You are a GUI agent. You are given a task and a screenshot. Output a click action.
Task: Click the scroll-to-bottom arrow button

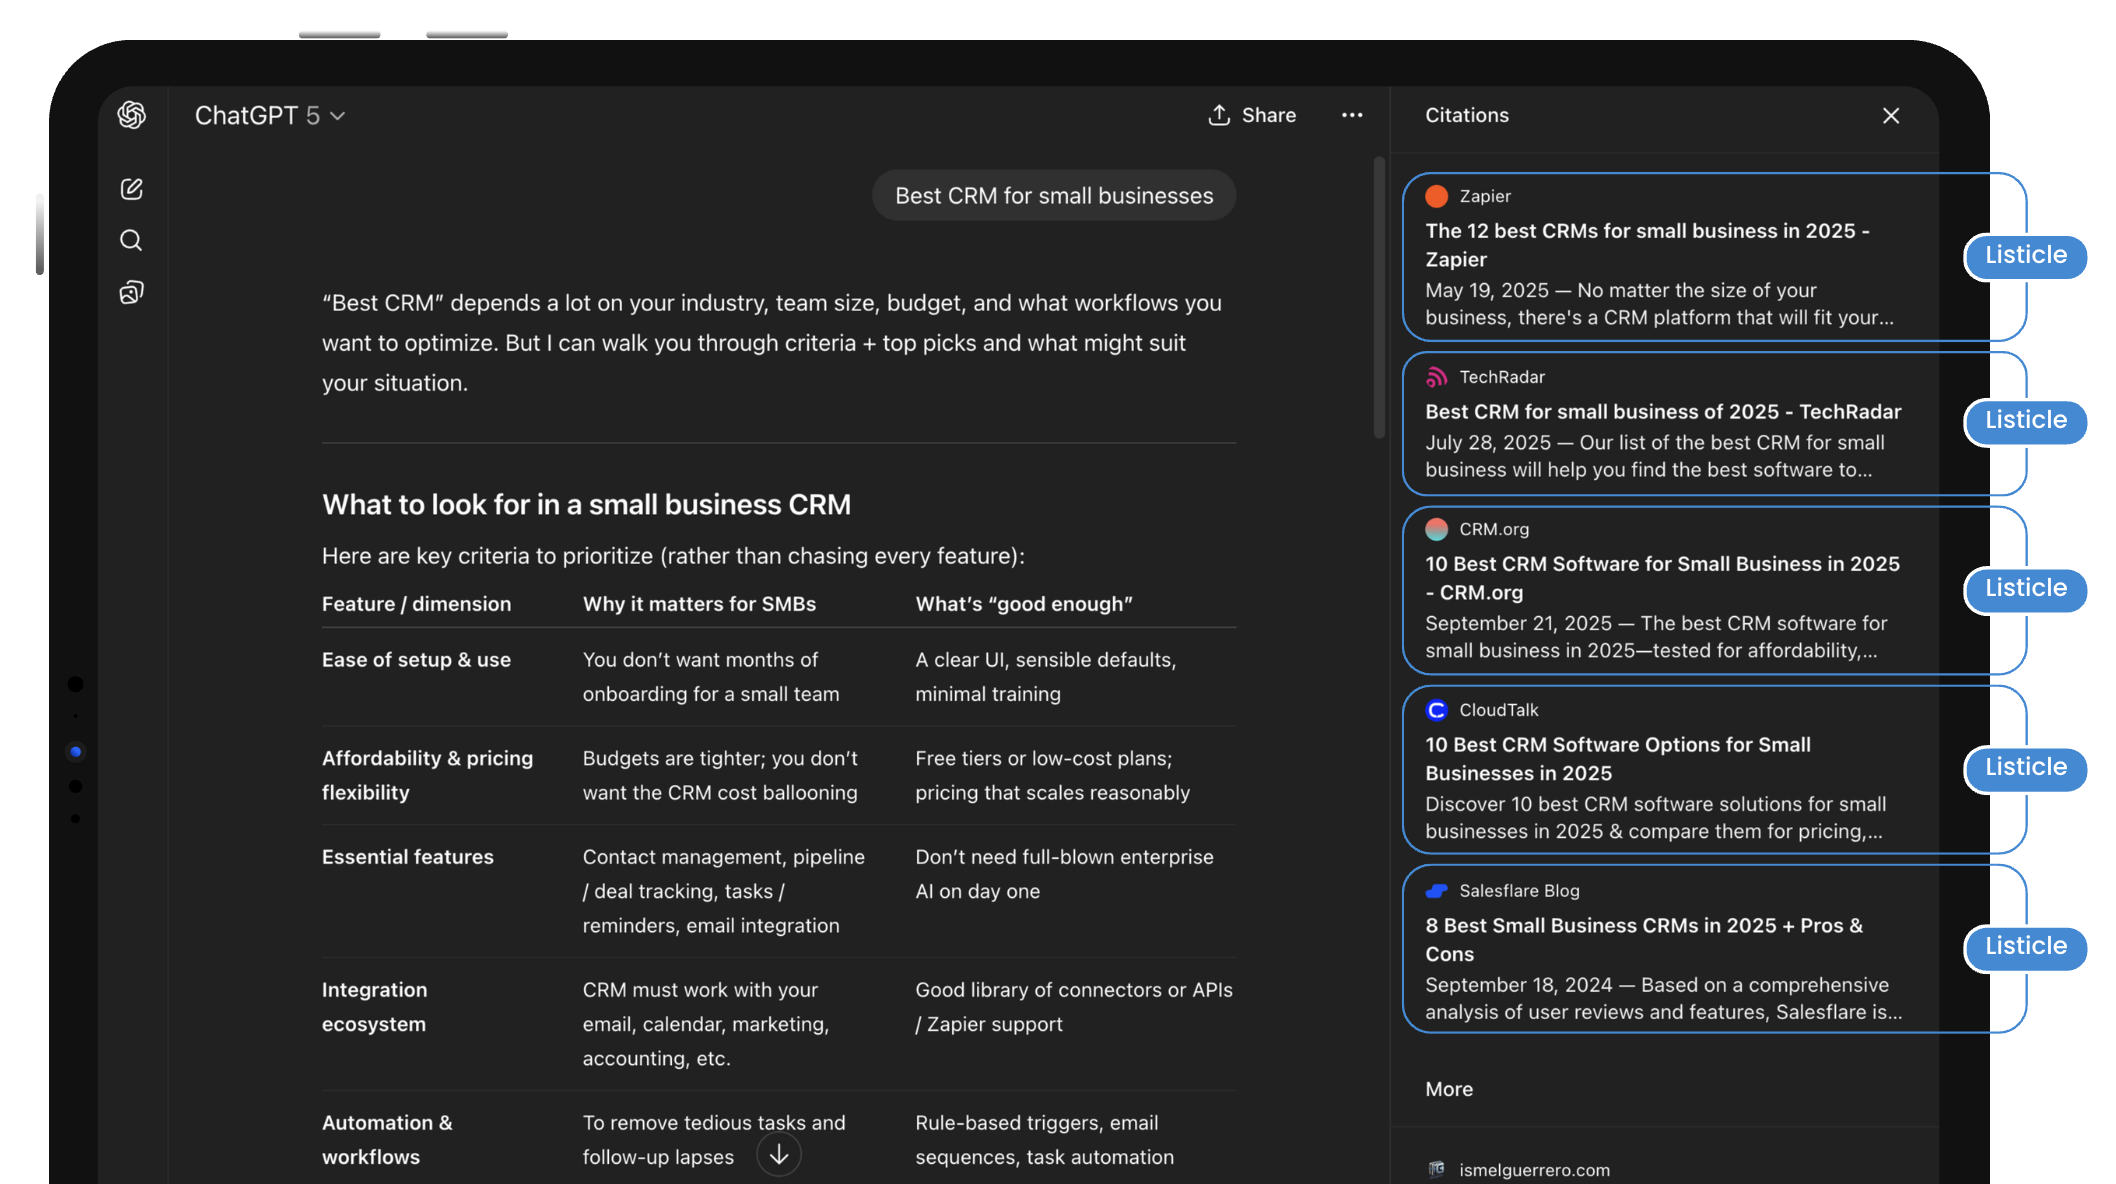pos(779,1154)
